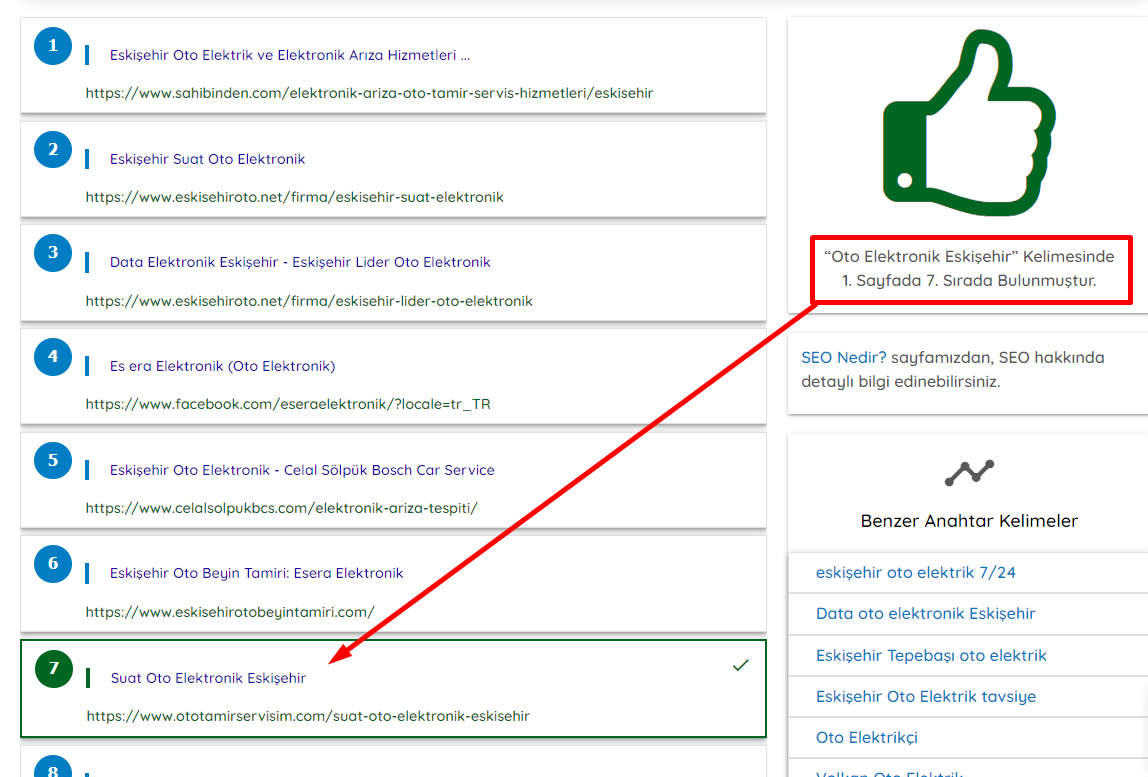Click the celalsolpukbcs.com URL text
Screen dimensions: 1148x777
pos(281,508)
